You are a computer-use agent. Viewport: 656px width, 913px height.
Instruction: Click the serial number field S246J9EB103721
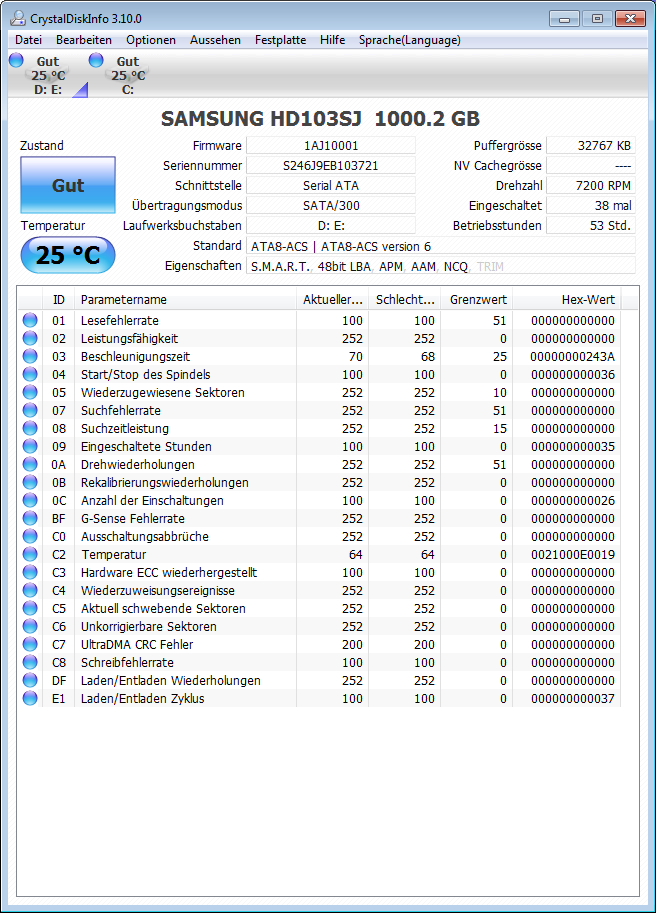coord(331,165)
